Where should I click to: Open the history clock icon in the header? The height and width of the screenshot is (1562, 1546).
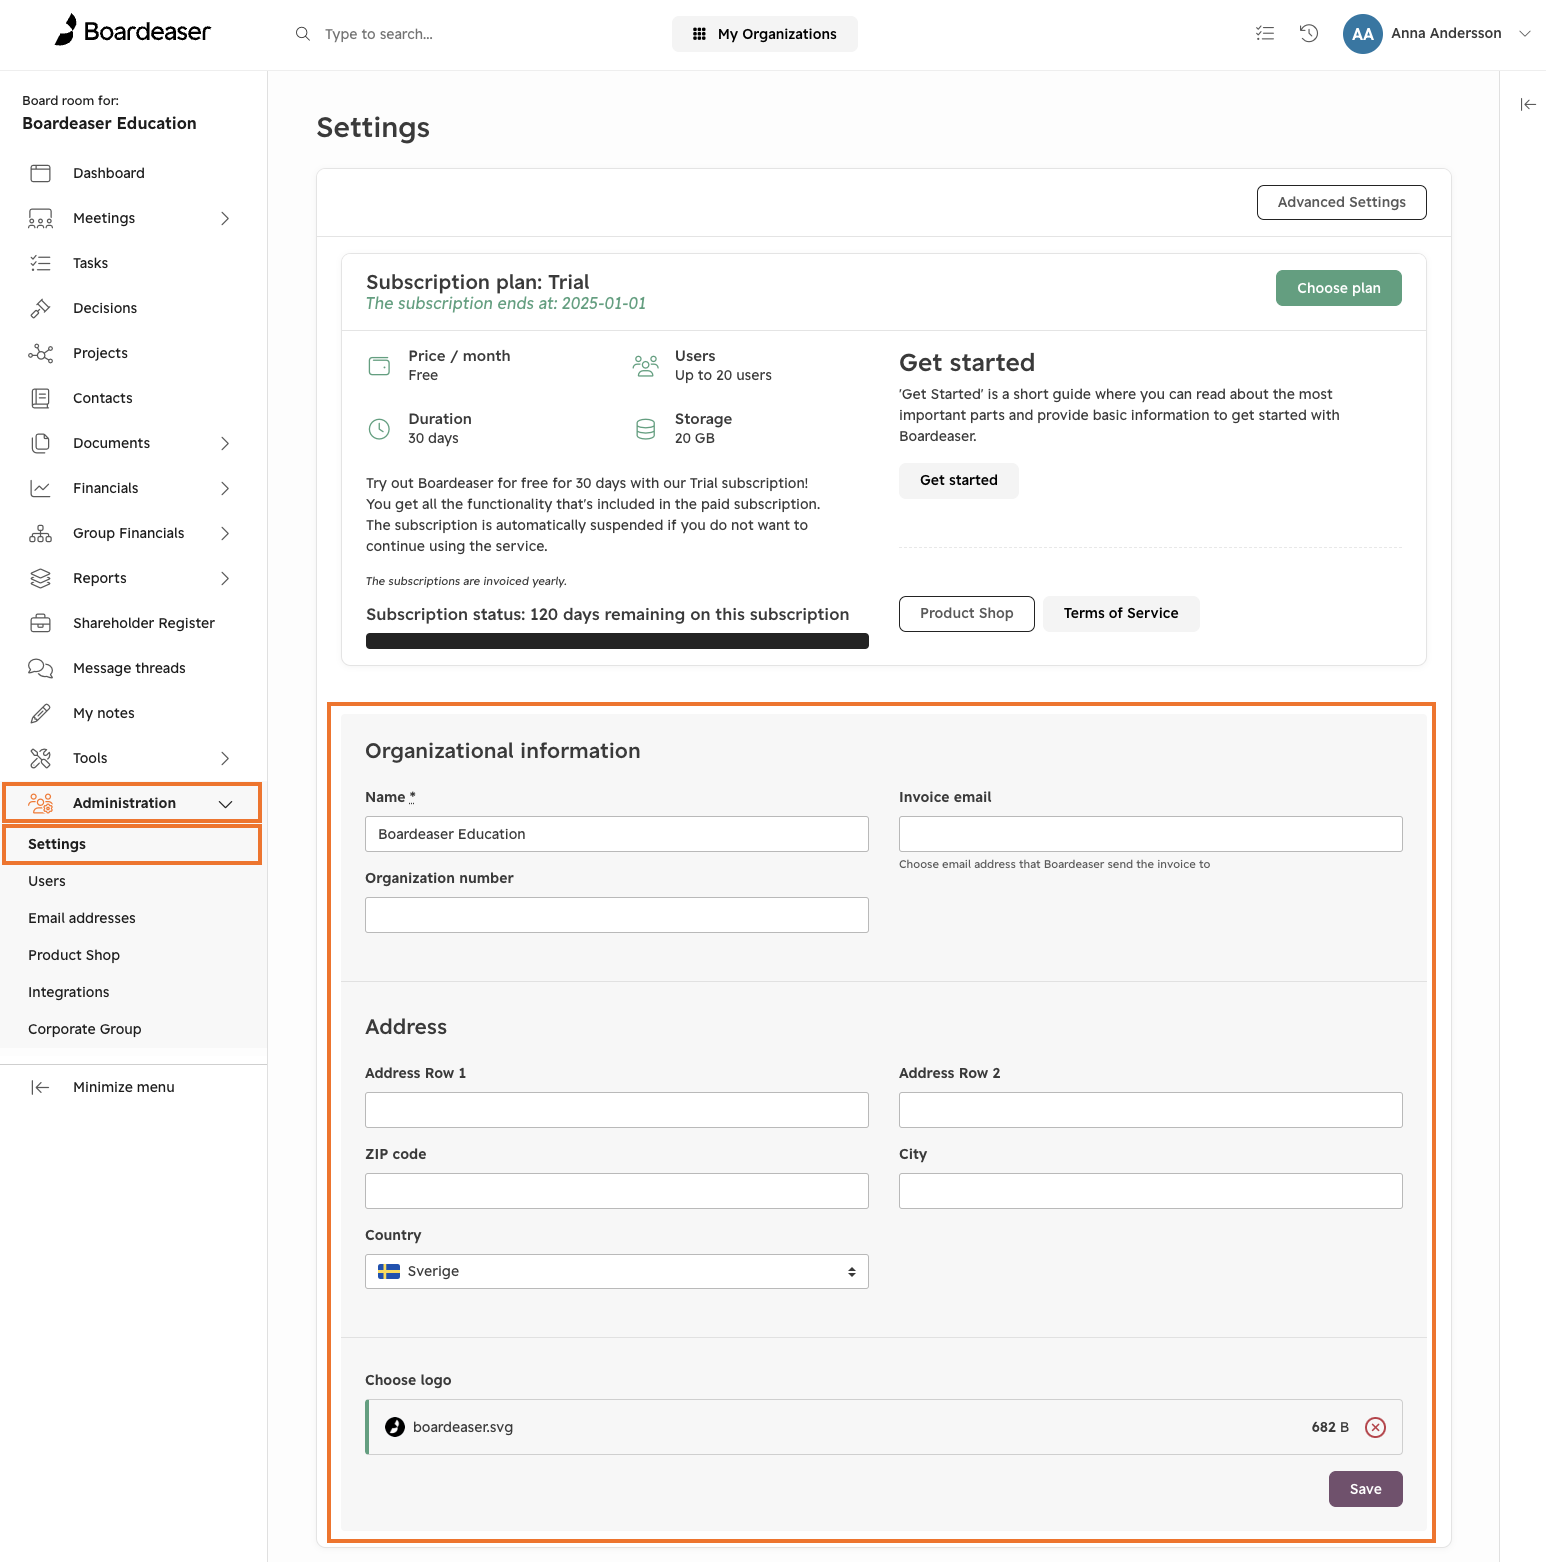pyautogui.click(x=1309, y=33)
